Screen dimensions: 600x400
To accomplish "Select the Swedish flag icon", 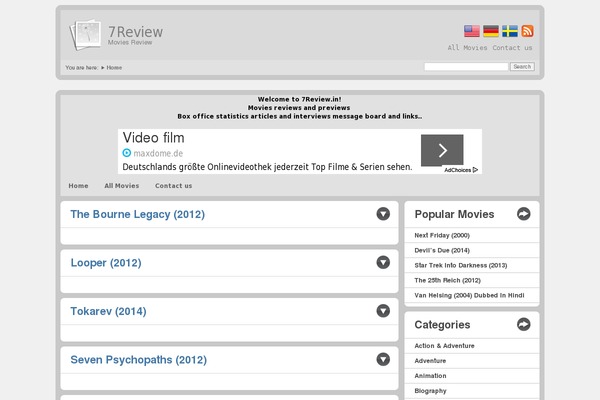I will point(509,32).
